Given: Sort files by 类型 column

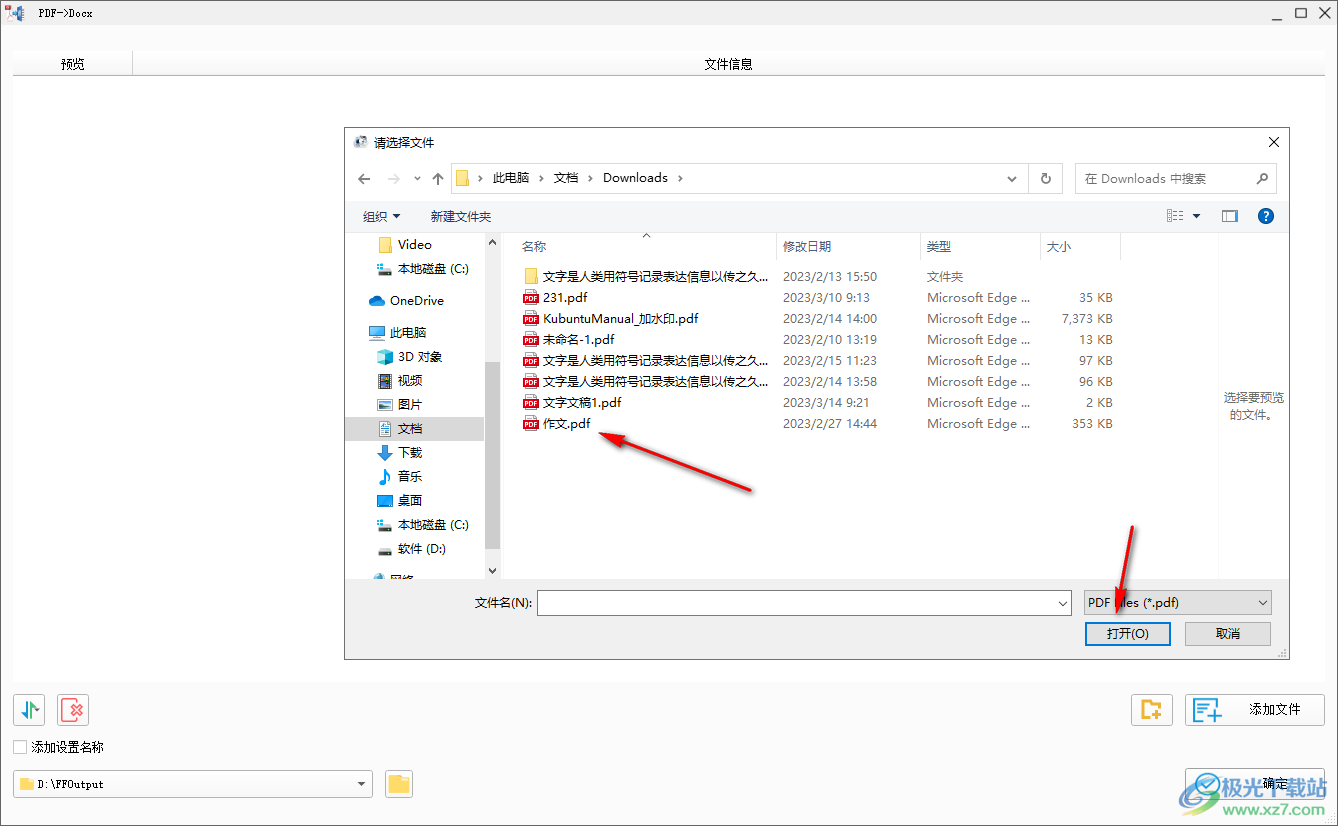Looking at the screenshot, I should 939,246.
